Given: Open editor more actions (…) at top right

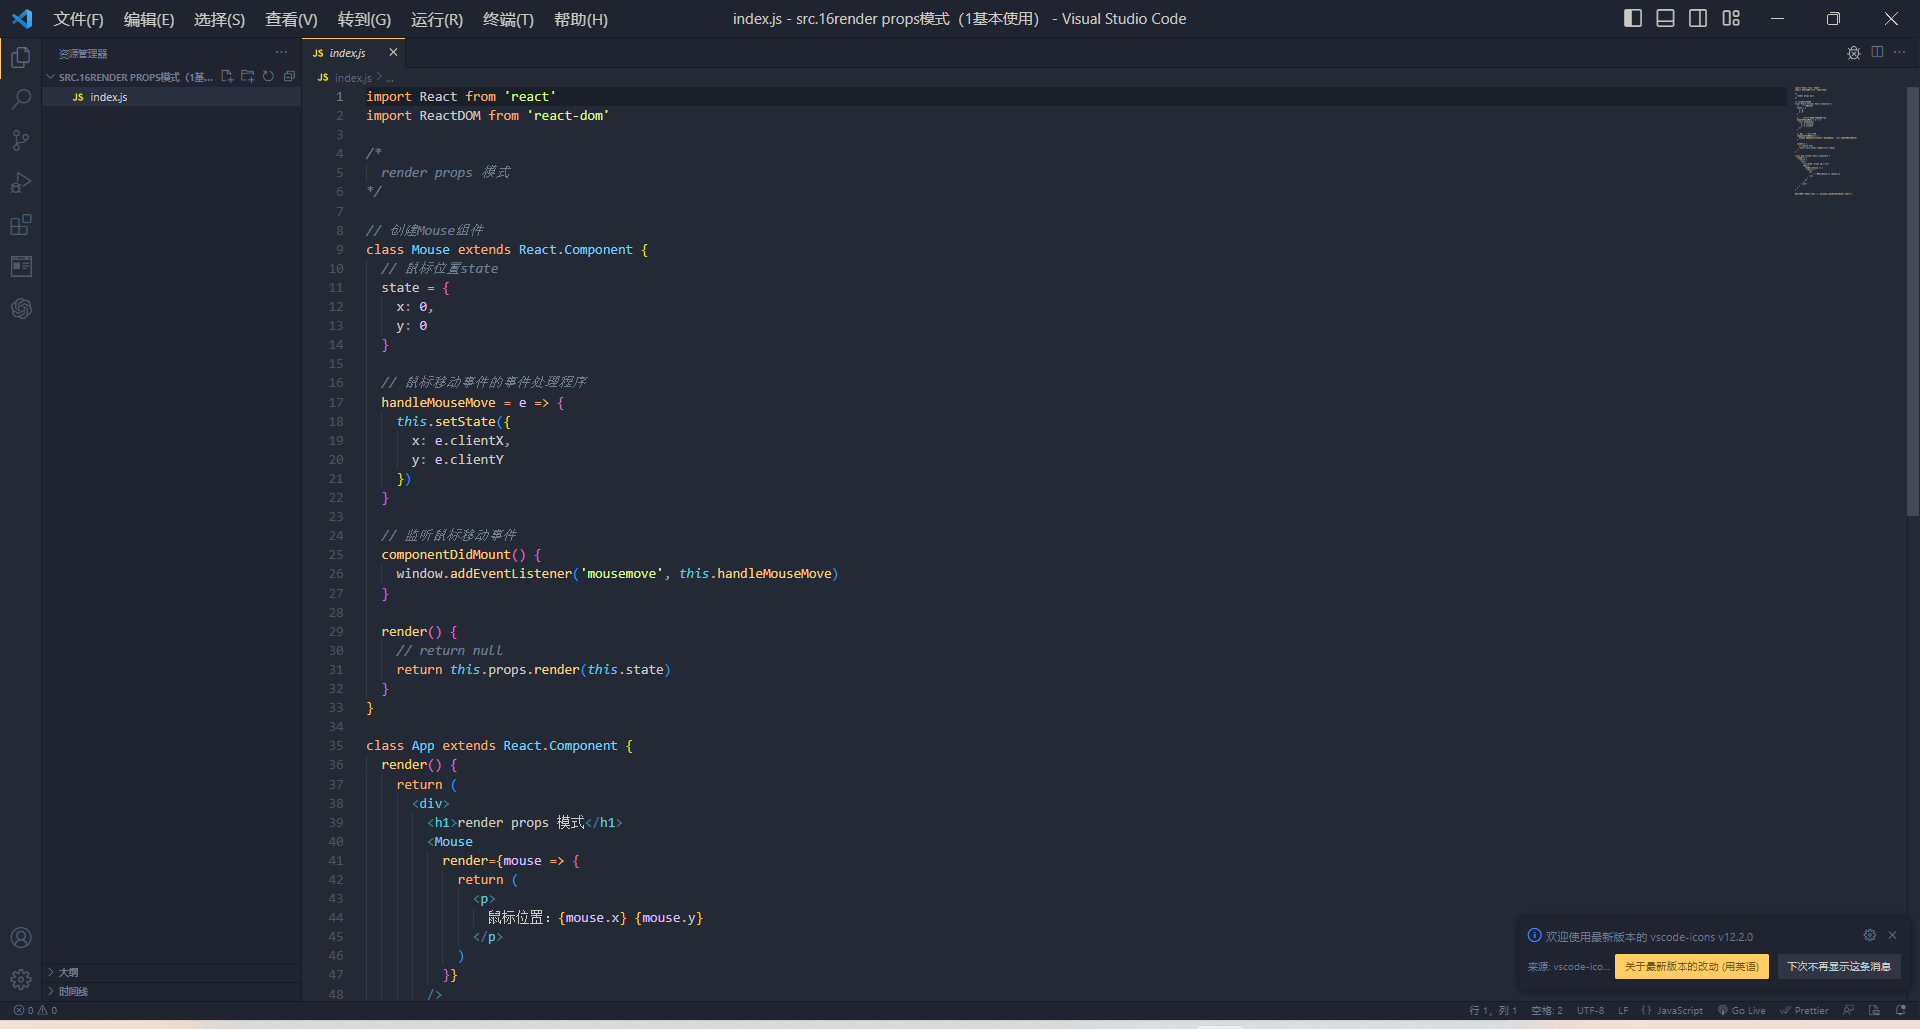Looking at the screenshot, I should coord(1900,52).
